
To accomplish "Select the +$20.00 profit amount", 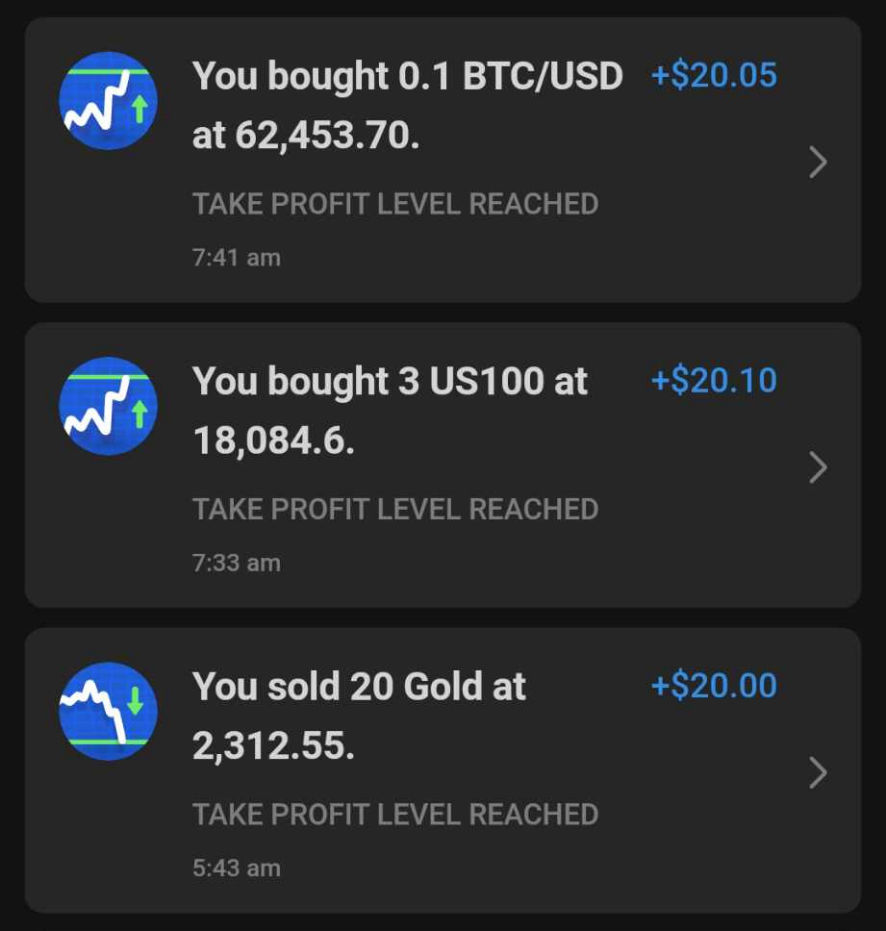I will coord(713,686).
